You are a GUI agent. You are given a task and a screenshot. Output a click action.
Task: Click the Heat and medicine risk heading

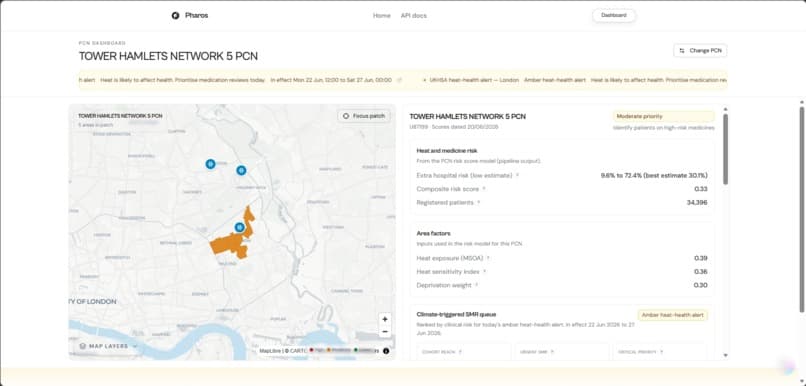(x=447, y=151)
